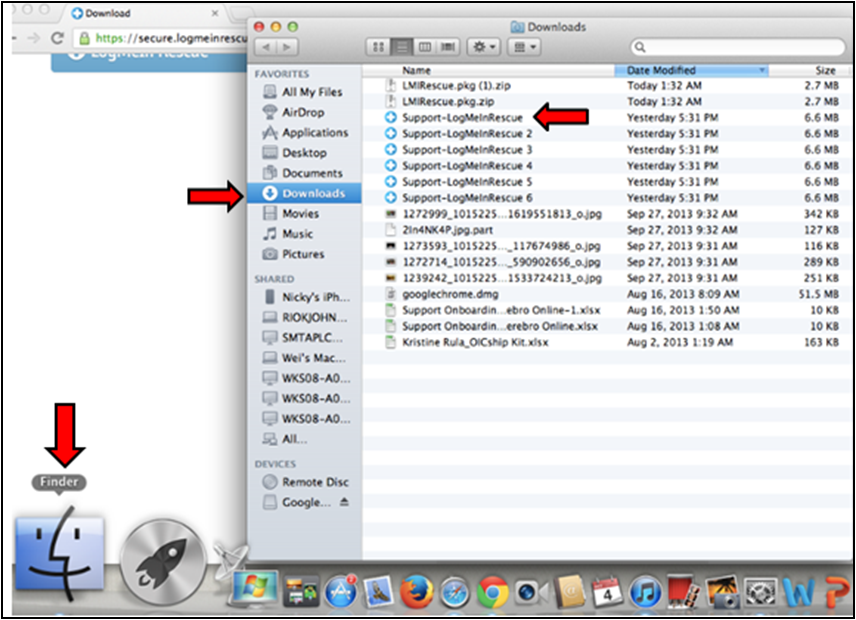This screenshot has height=620, width=856.
Task: Open the Action gear dropdown menu
Action: pyautogui.click(x=484, y=47)
